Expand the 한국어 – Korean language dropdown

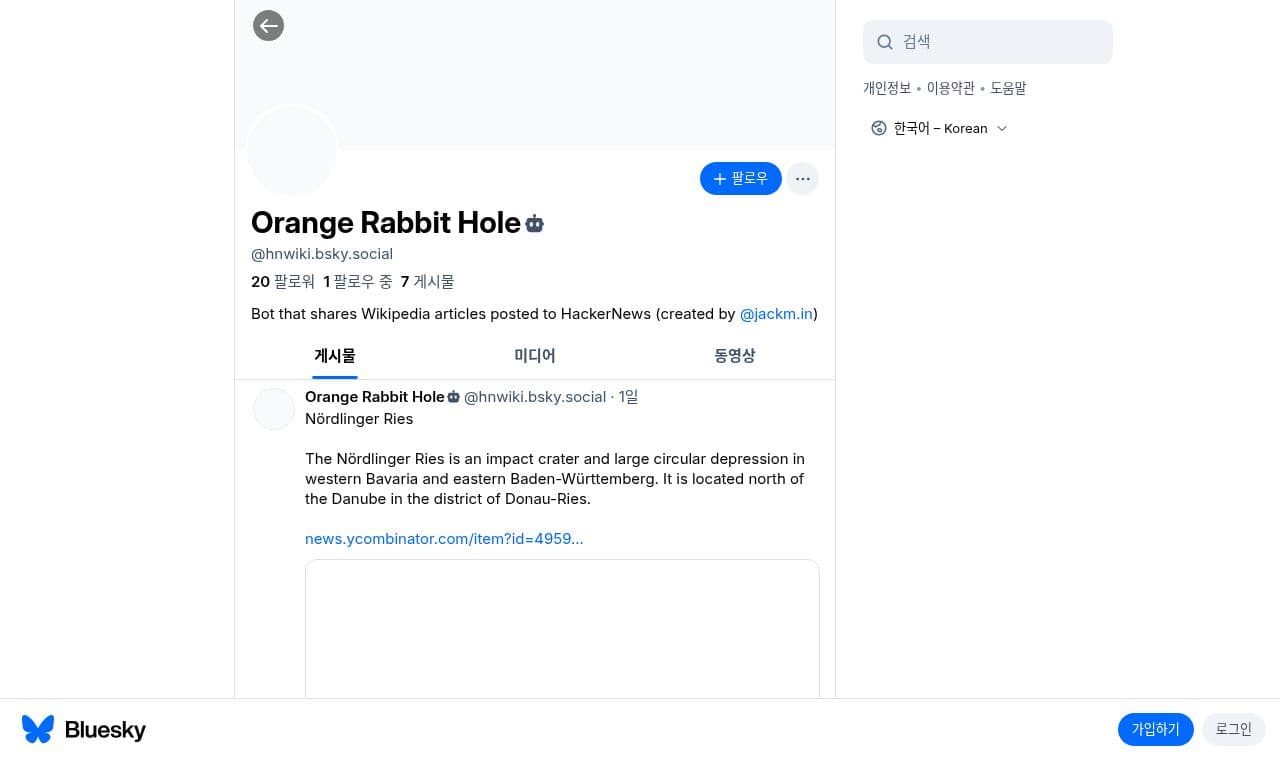[939, 128]
